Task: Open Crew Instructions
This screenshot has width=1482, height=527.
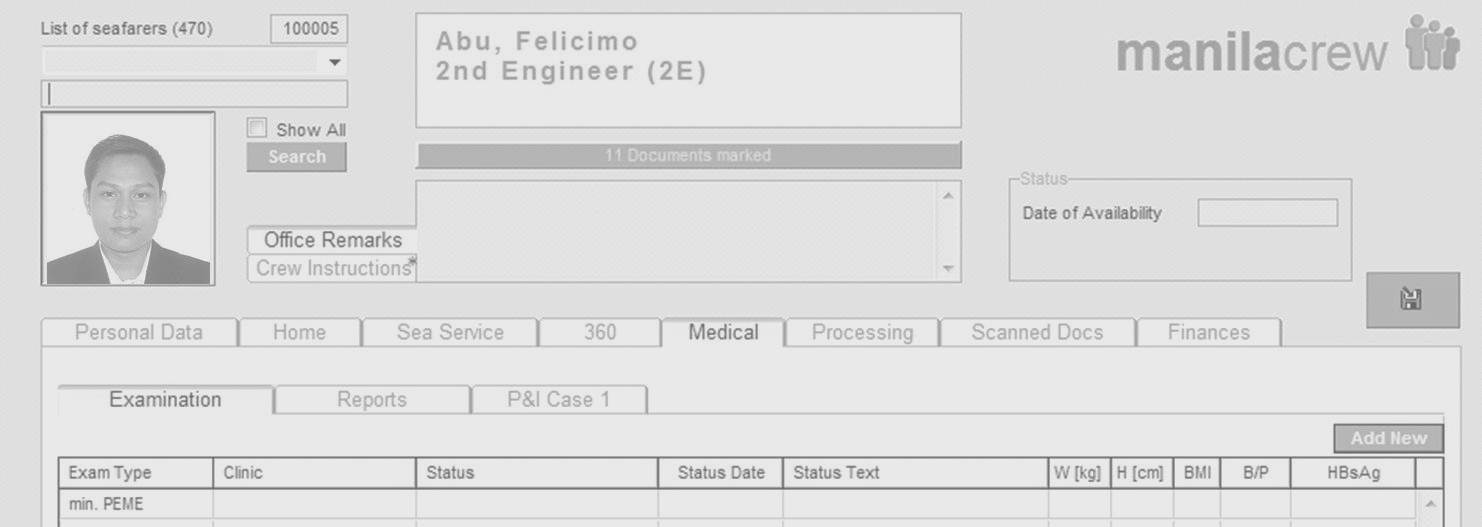Action: [332, 268]
